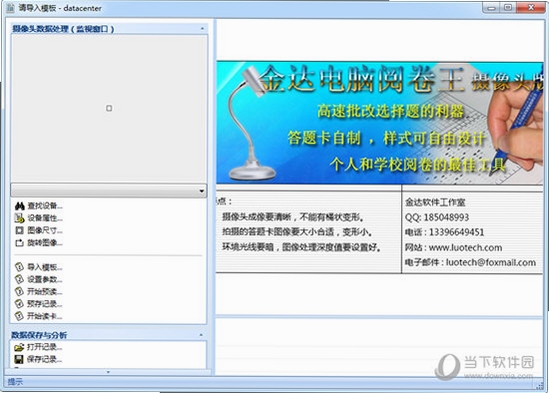Image resolution: width=549 pixels, height=393 pixels.
Task: Maximize the datacenter window
Action: pyautogui.click(x=508, y=7)
